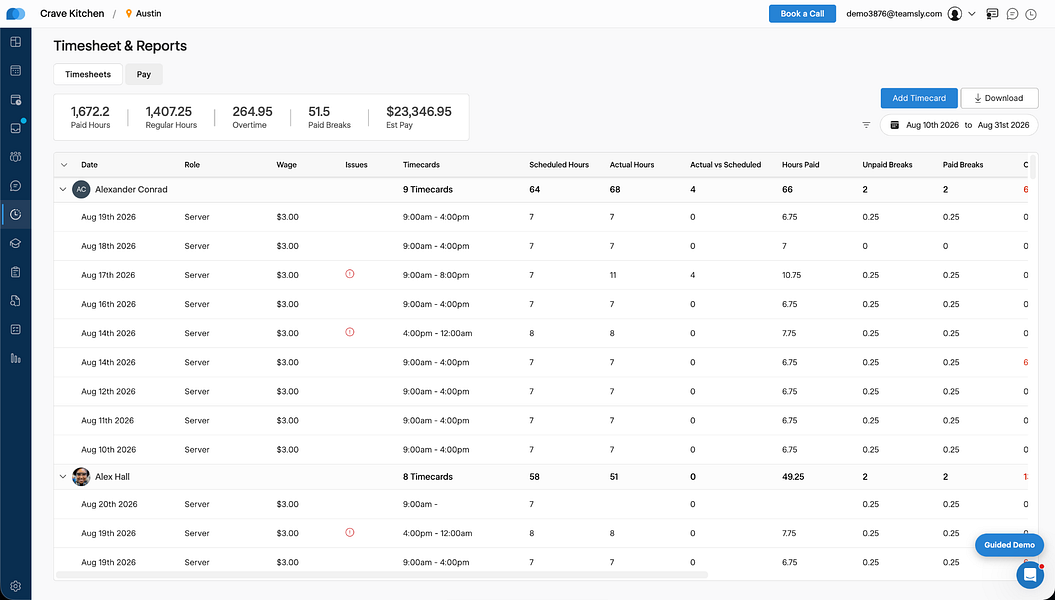Open the graduation cap training icon

pos(15,243)
